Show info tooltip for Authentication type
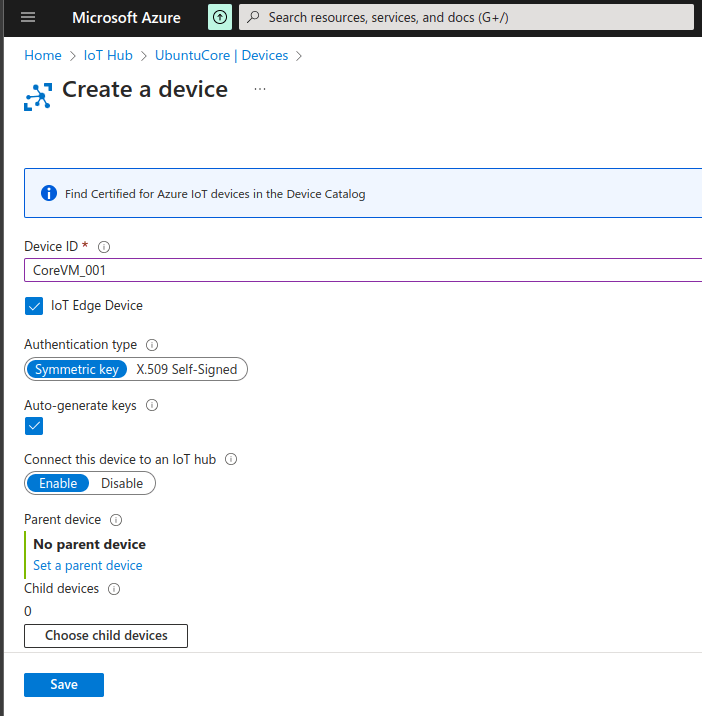This screenshot has width=702, height=716. (152, 345)
